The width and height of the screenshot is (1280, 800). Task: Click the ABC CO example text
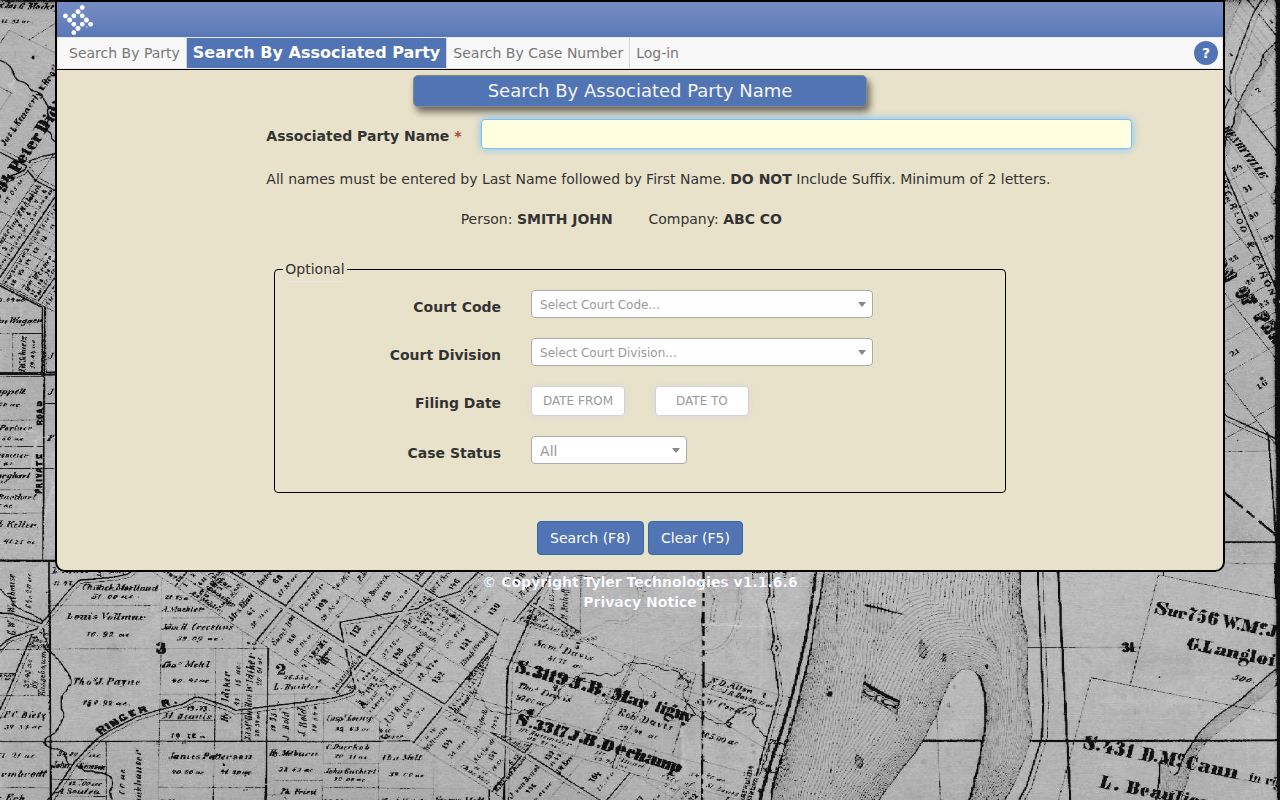[x=753, y=219]
